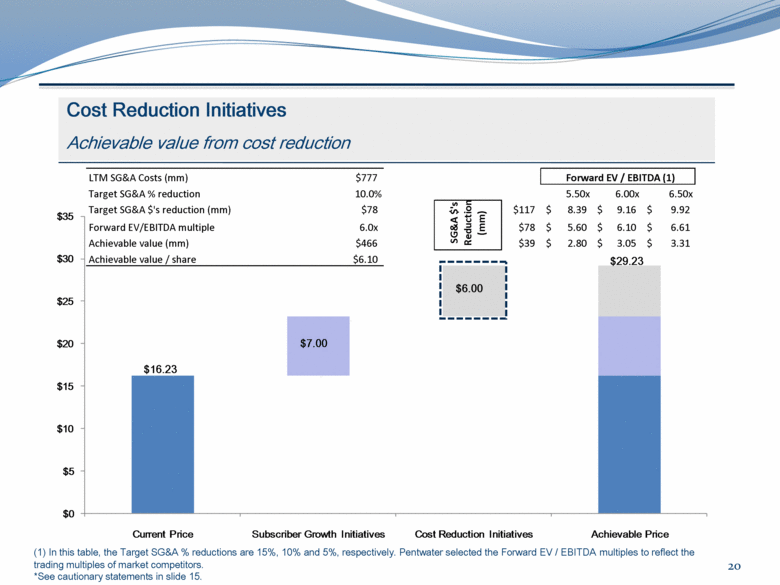Click the Forward EV / EBITDA (1) header
Screen dimensions: 780x585
[621, 177]
